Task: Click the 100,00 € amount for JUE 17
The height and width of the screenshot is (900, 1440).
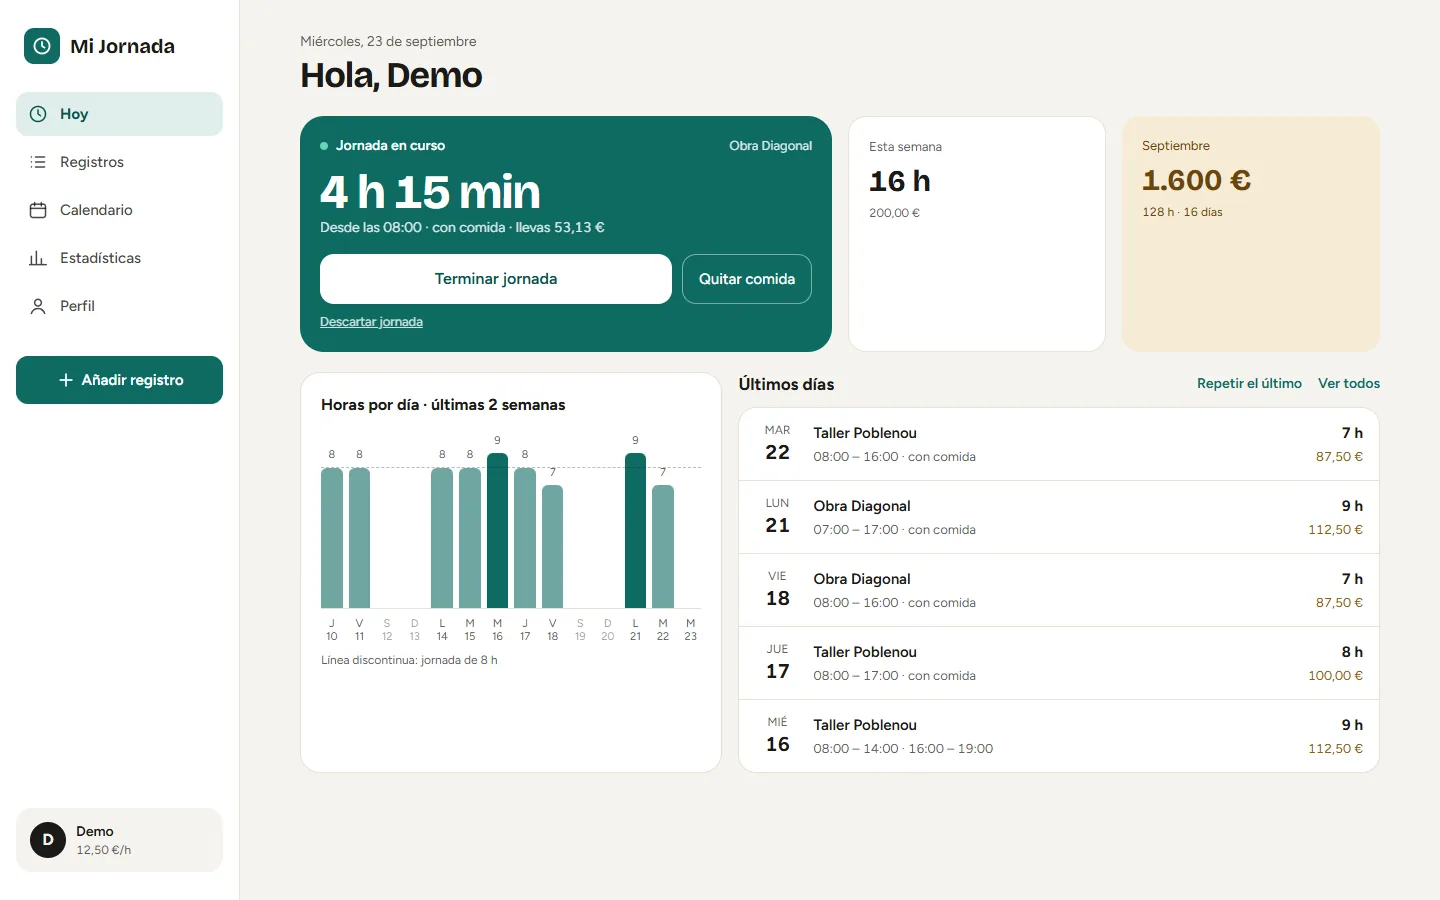Action: [1335, 676]
